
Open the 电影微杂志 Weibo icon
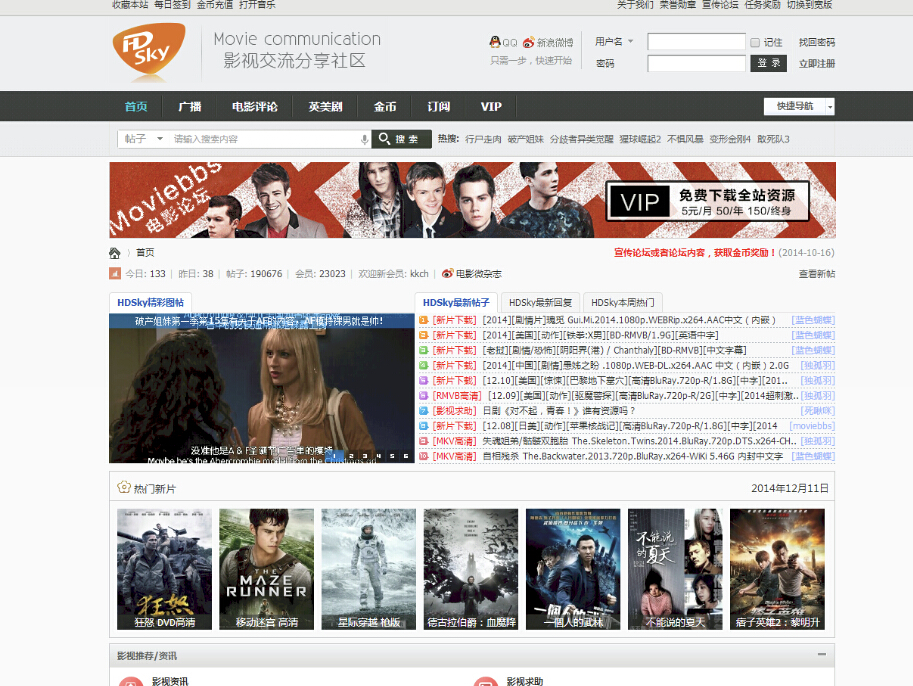click(x=447, y=273)
